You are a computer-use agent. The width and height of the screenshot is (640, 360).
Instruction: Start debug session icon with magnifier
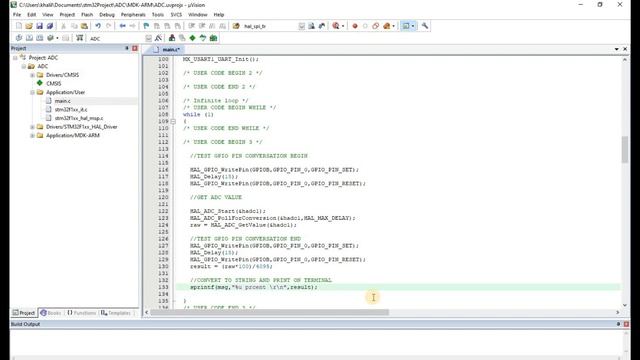tap(336, 26)
